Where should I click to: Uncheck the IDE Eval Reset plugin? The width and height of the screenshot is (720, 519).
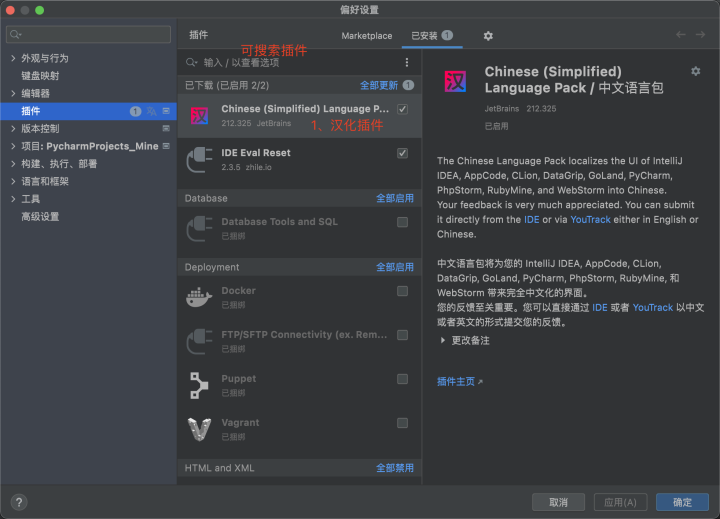pyautogui.click(x=402, y=153)
